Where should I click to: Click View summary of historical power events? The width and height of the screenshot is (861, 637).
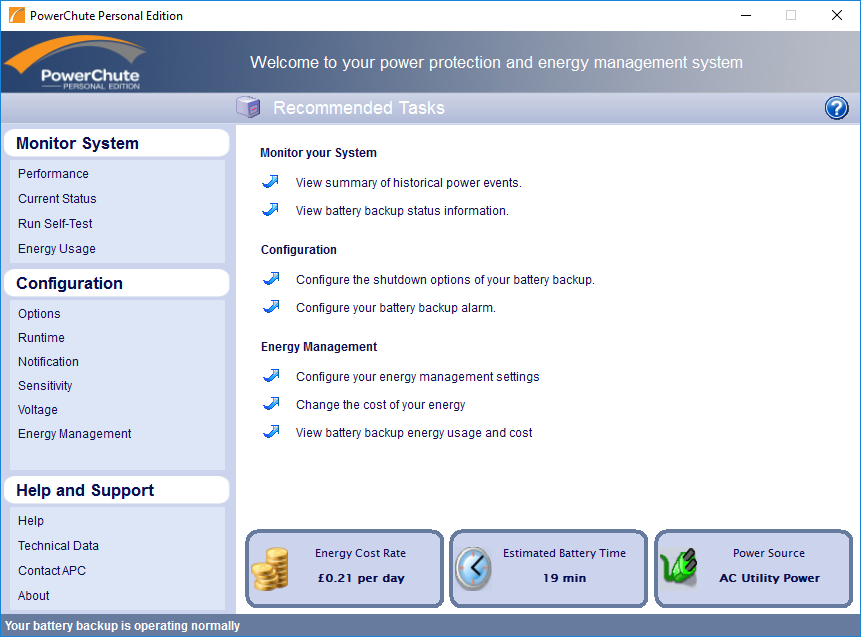pos(409,183)
